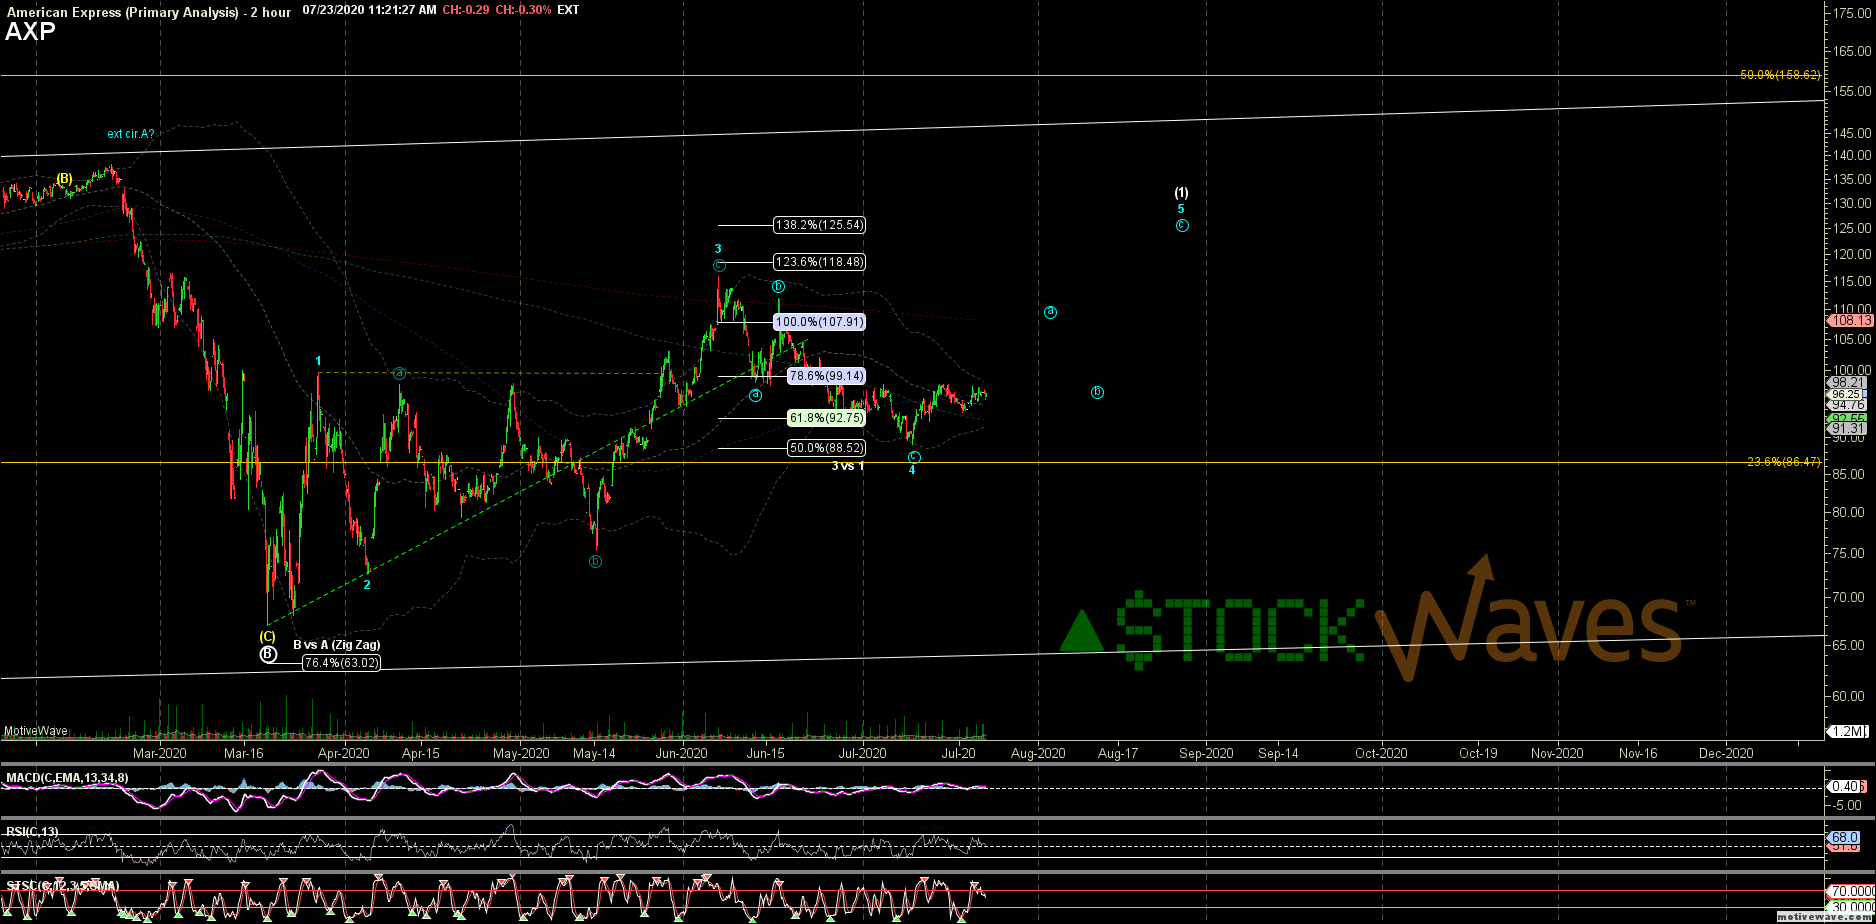Click the 50.0%(158.62) level label
The height and width of the screenshot is (924, 1876).
[1780, 75]
